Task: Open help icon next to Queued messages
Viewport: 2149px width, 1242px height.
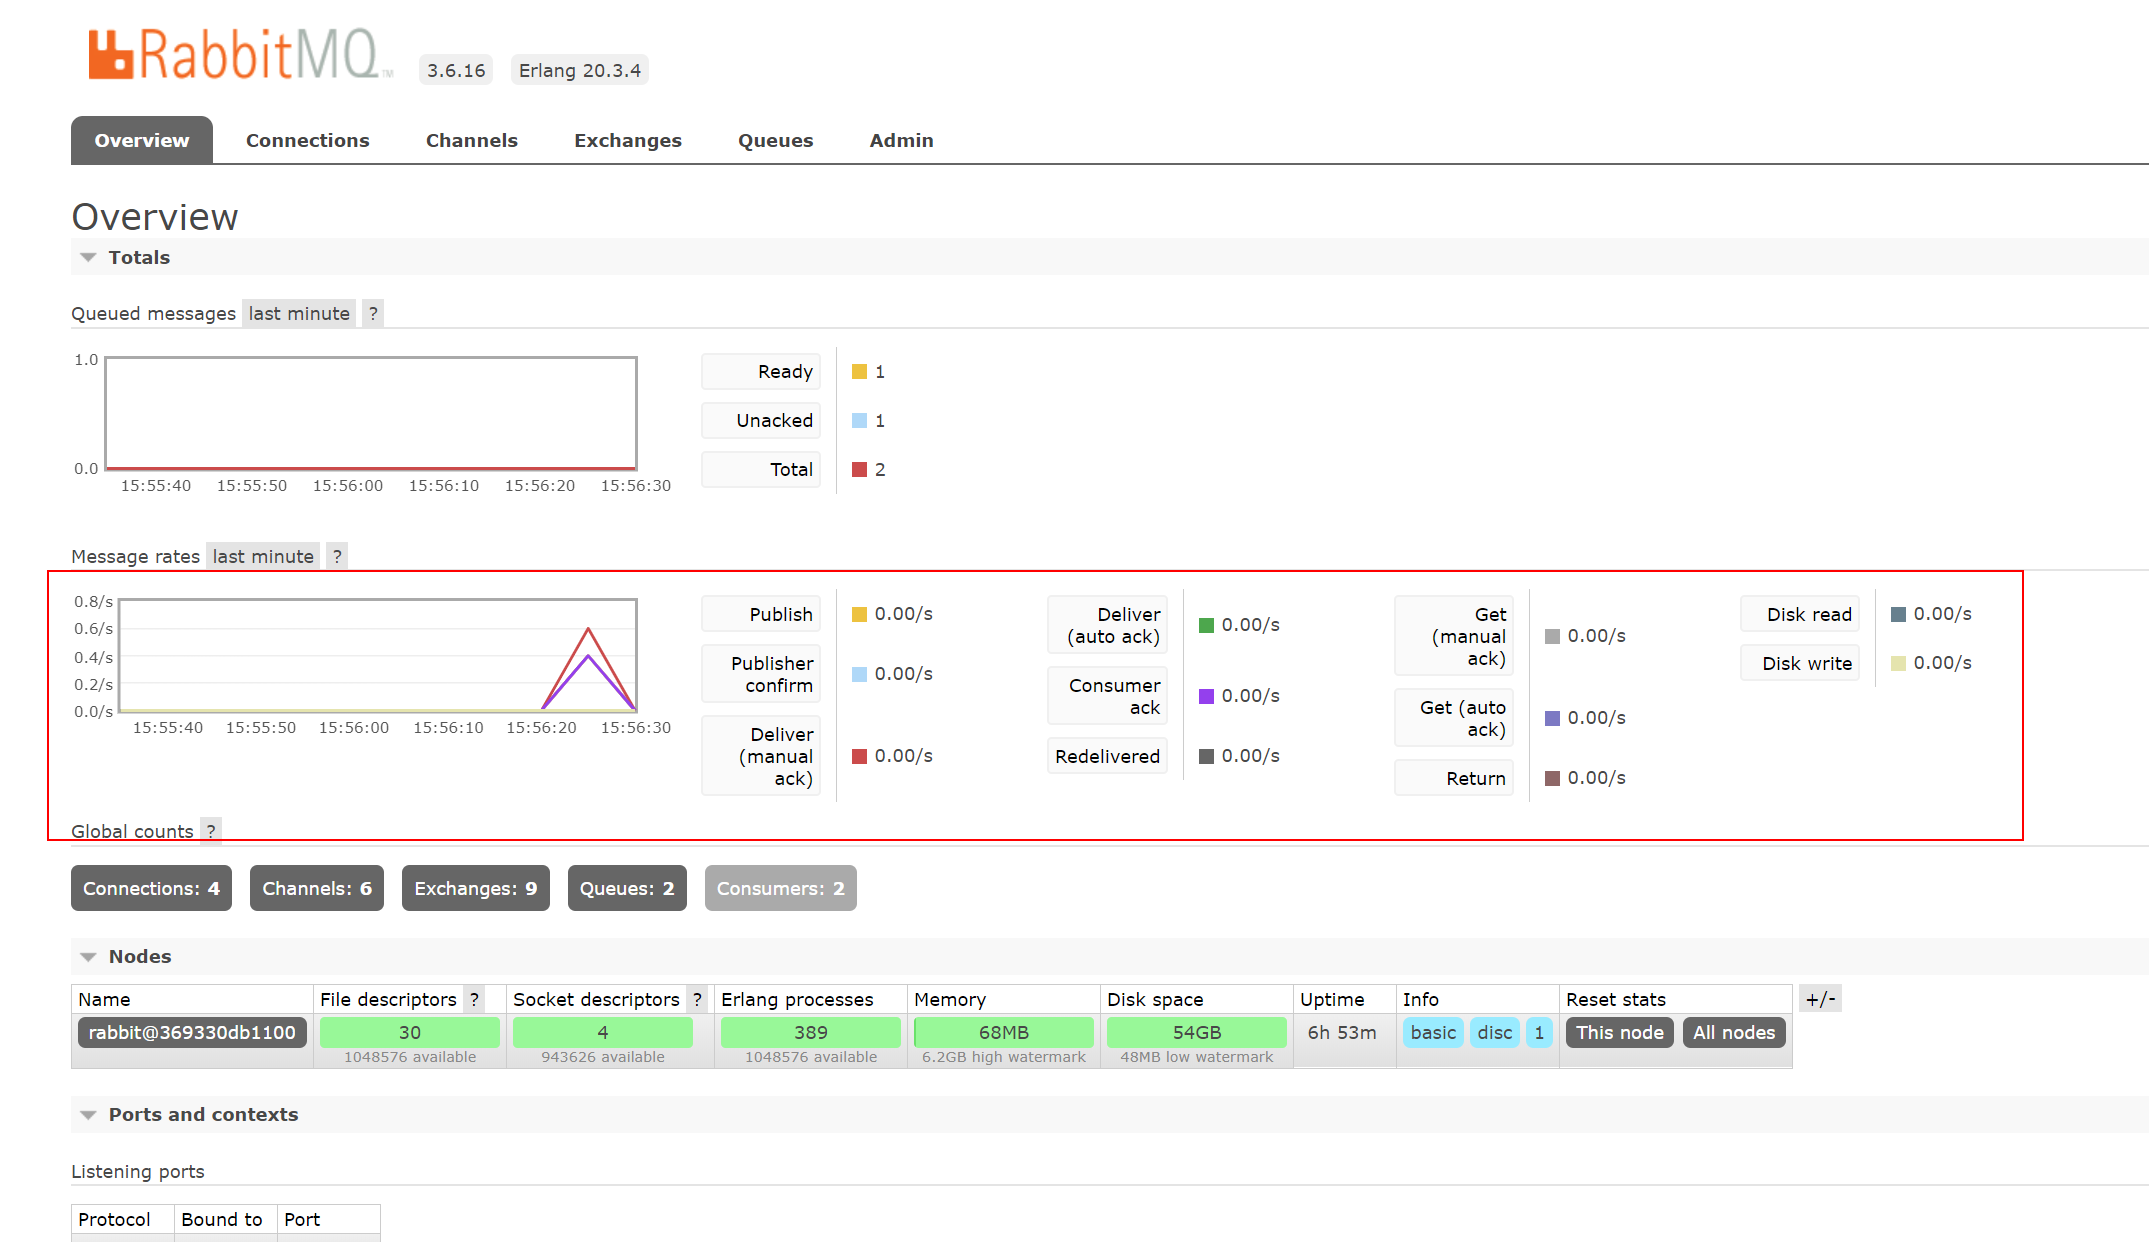Action: (x=373, y=313)
